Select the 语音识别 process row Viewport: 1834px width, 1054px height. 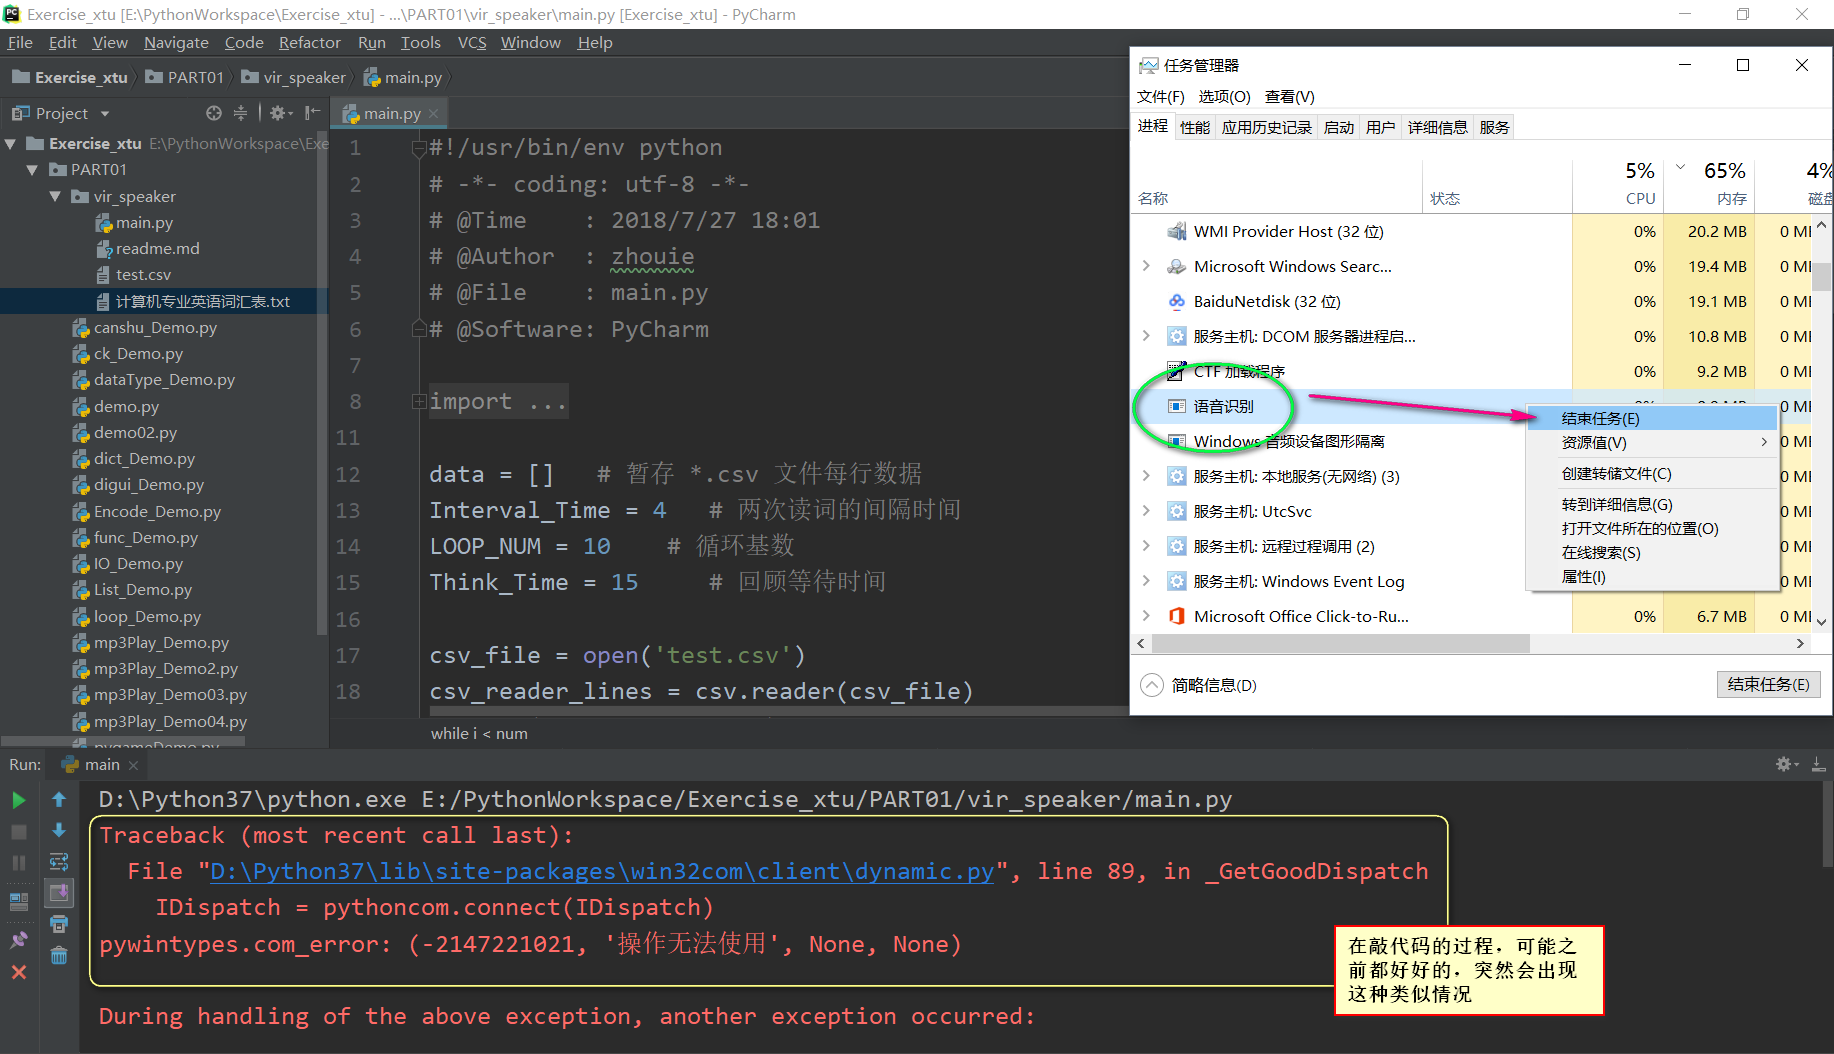[x=1352, y=406]
